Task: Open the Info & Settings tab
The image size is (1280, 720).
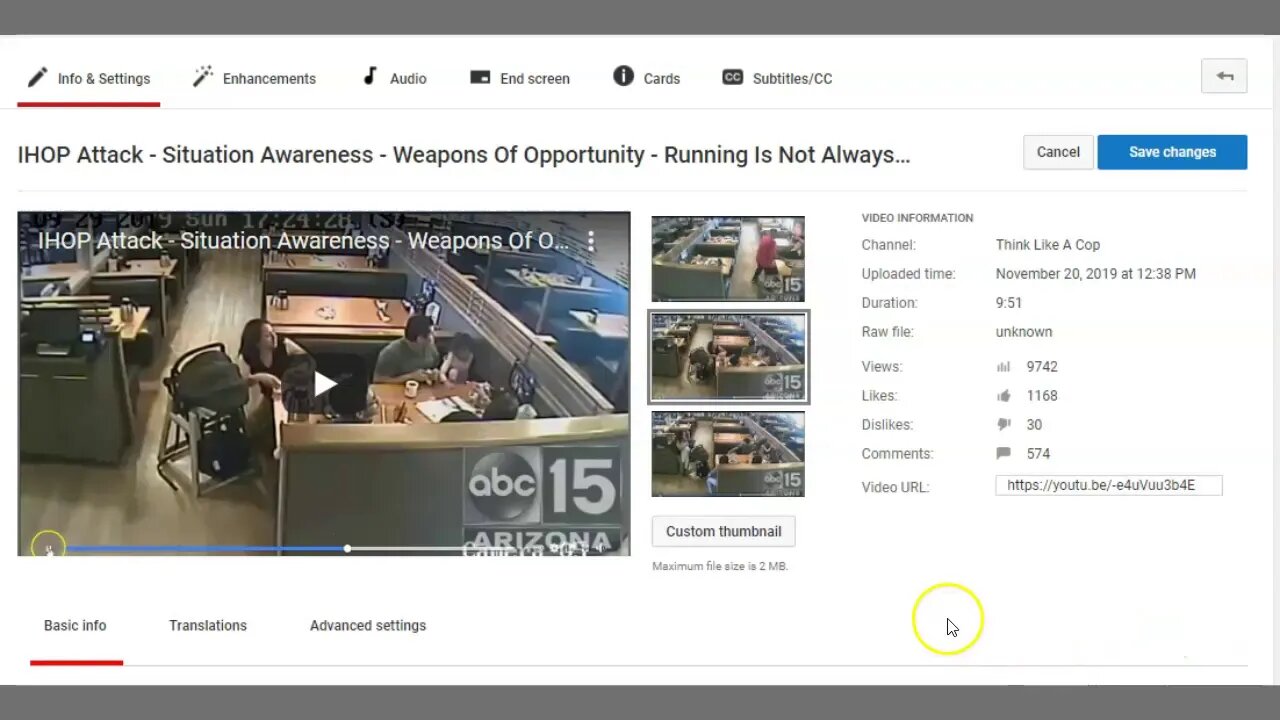Action: (x=89, y=78)
